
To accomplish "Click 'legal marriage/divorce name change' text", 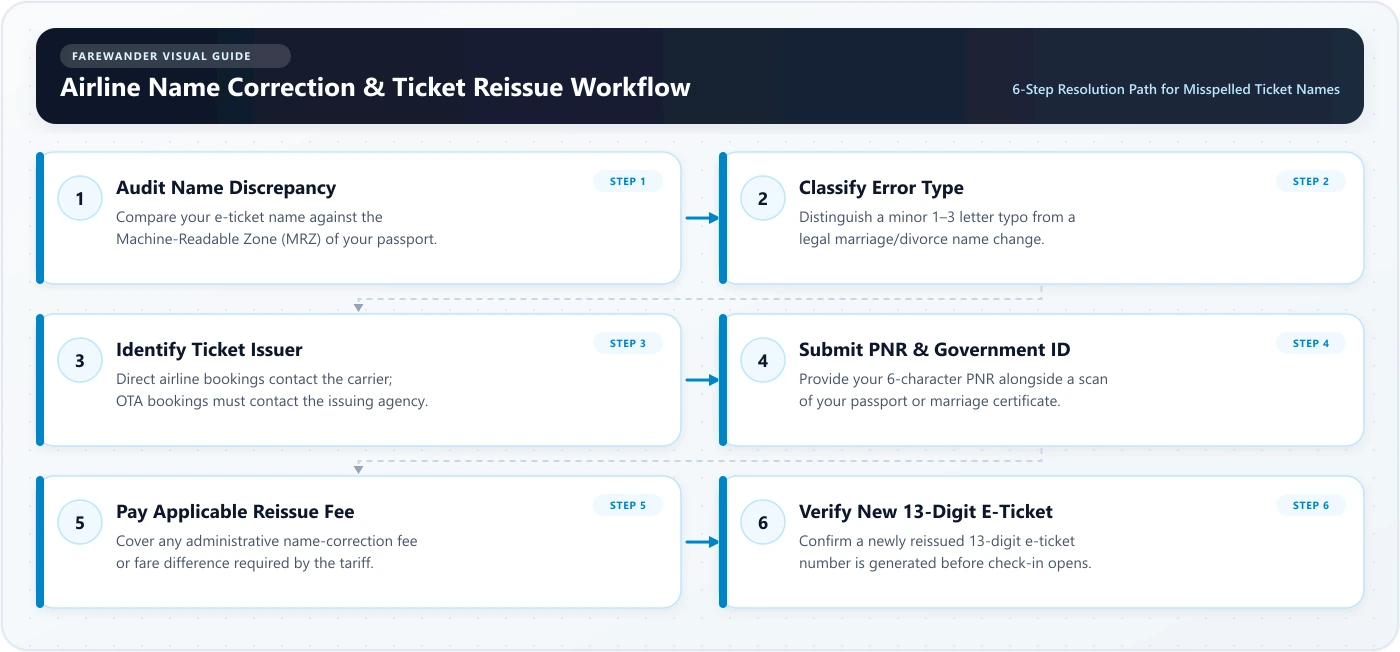I will click(x=921, y=239).
